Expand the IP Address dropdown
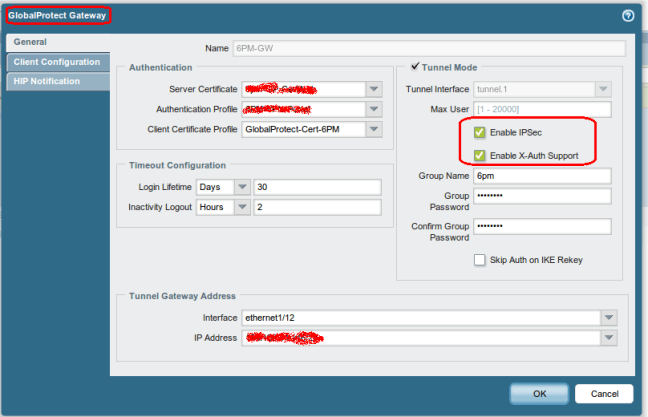The width and height of the screenshot is (648, 417). 609,338
